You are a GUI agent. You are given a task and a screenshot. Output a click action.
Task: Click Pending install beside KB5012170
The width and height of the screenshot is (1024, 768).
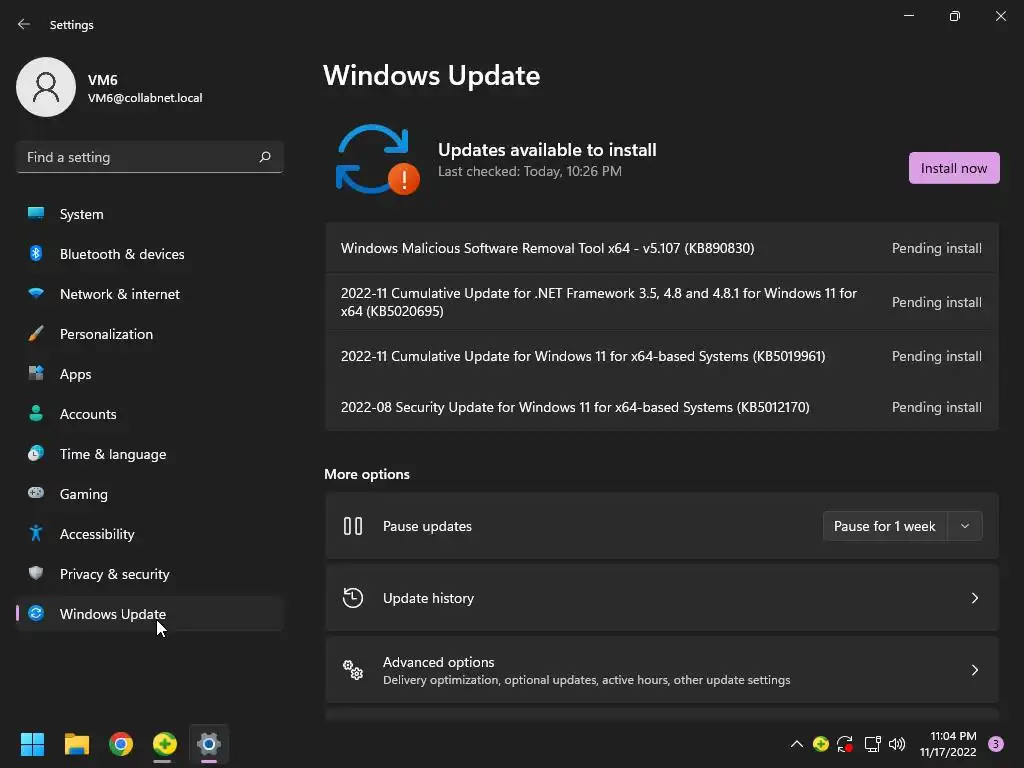(x=936, y=407)
